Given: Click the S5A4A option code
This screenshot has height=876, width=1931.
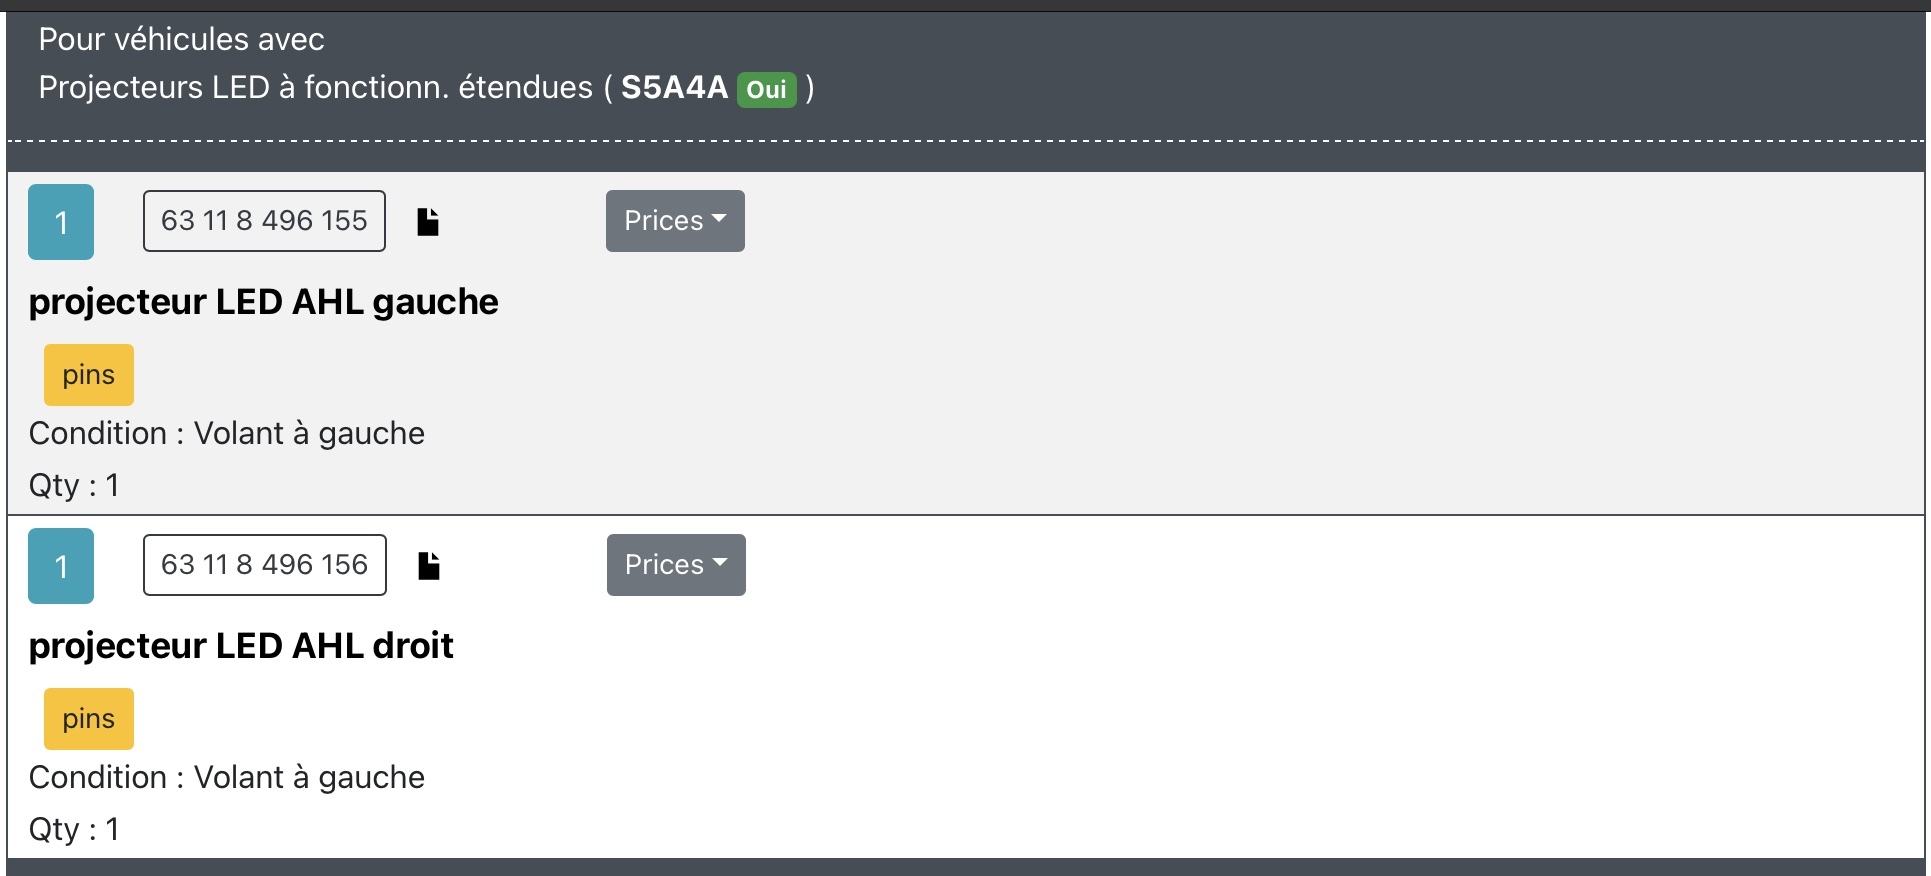Looking at the screenshot, I should 674,88.
